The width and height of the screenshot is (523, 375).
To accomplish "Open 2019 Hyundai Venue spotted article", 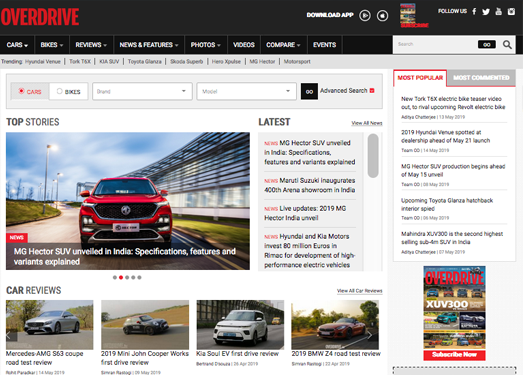I will pos(445,136).
